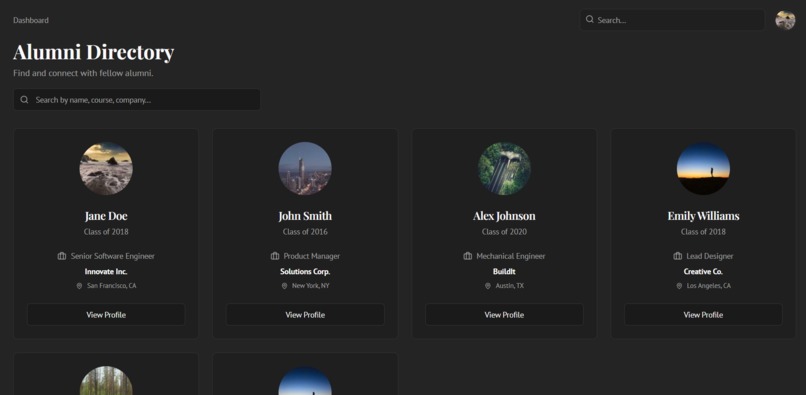Screen dimensions: 806x395
Task: Open the user avatar menu at top right
Action: (x=785, y=20)
